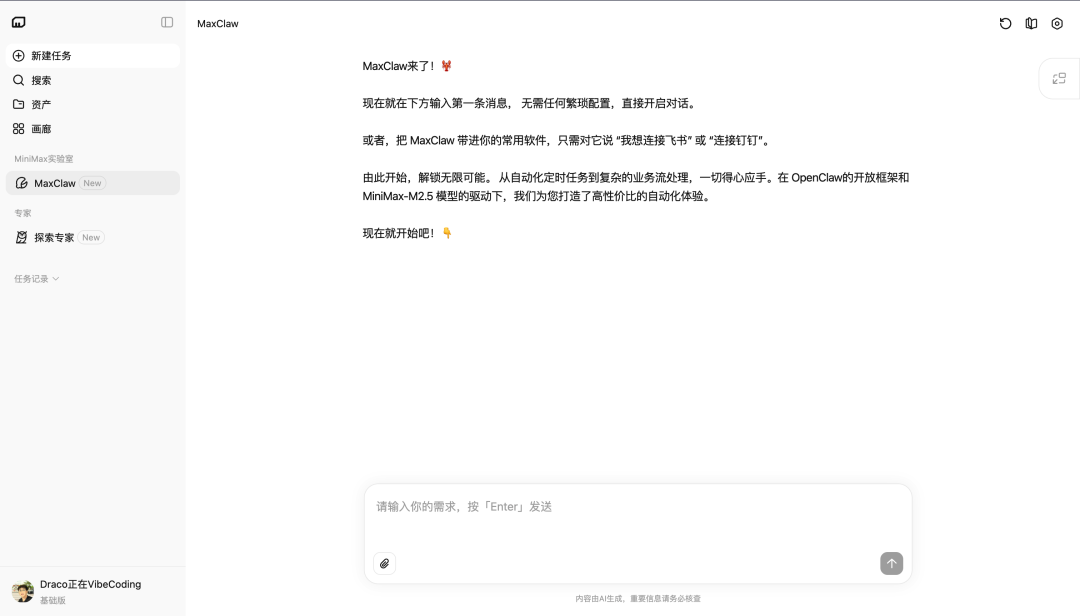The height and width of the screenshot is (616, 1080).
Task: Open the hexagon settings icon in the header
Action: point(1057,23)
